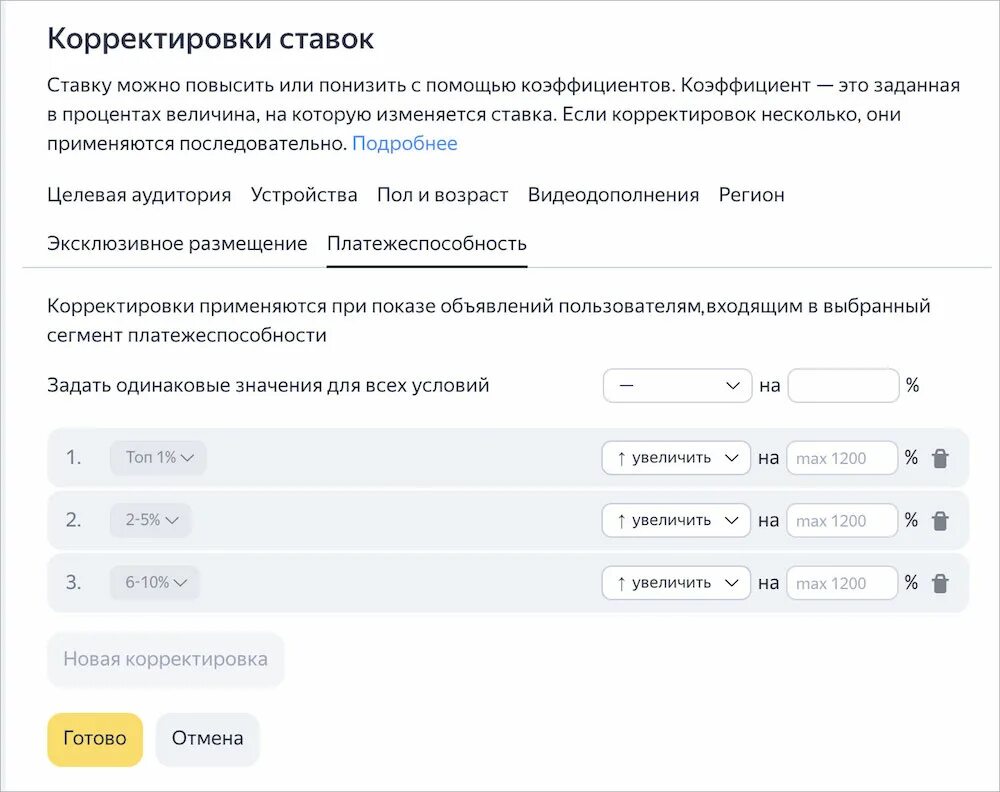Delete the Топ 1% adjustment row

940,459
